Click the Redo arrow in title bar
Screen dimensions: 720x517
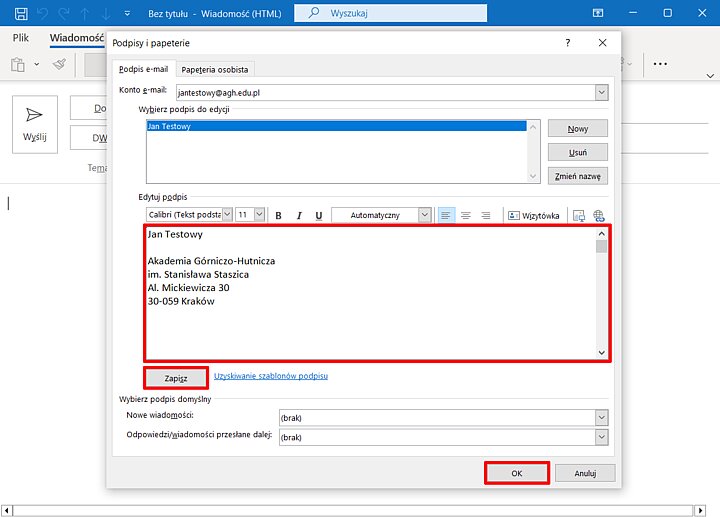click(x=64, y=13)
